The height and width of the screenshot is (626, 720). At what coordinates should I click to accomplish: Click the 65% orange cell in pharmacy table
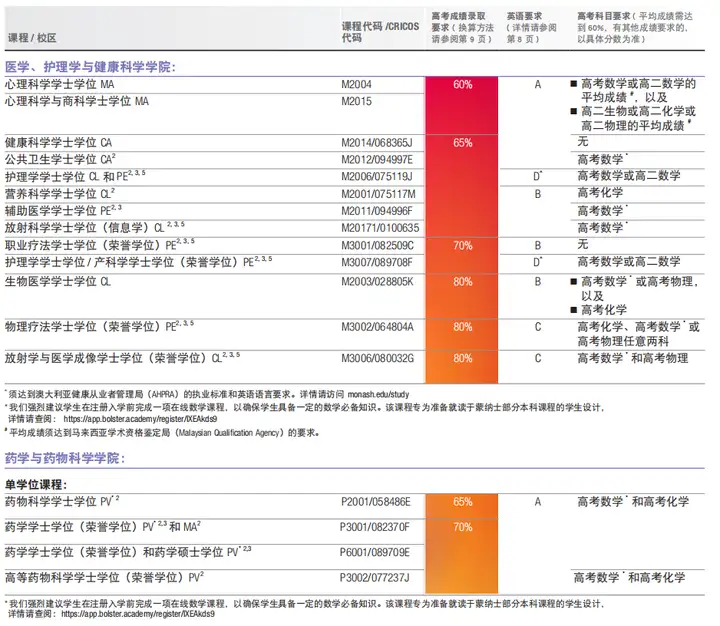tap(462, 502)
